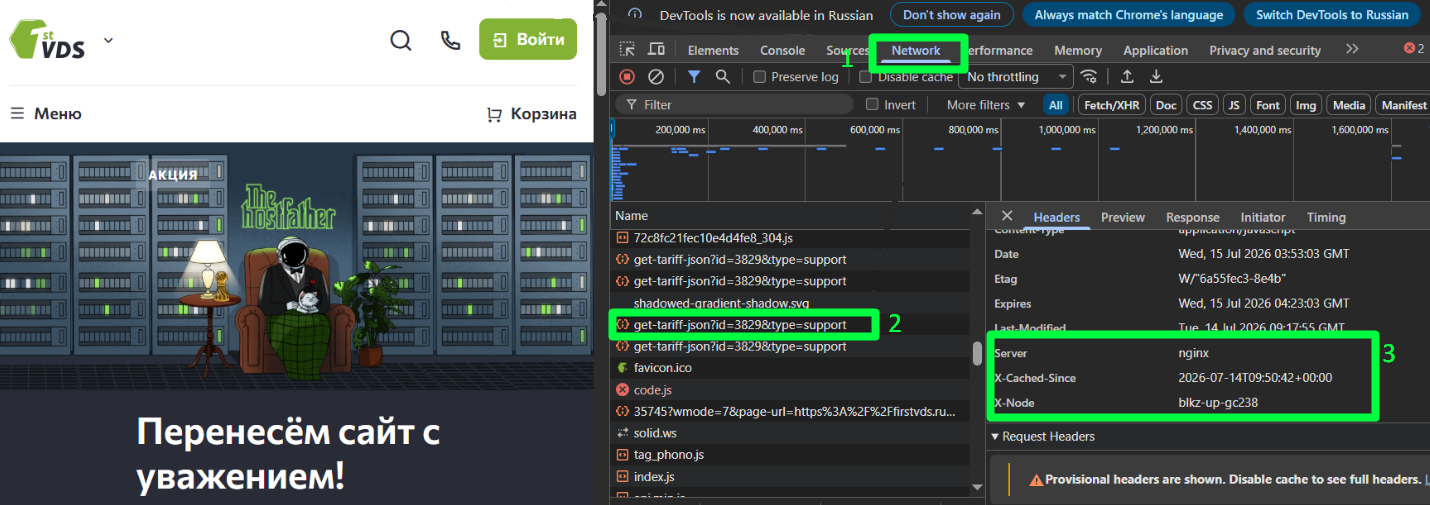Open the Корзина shopping cart

tap(532, 114)
